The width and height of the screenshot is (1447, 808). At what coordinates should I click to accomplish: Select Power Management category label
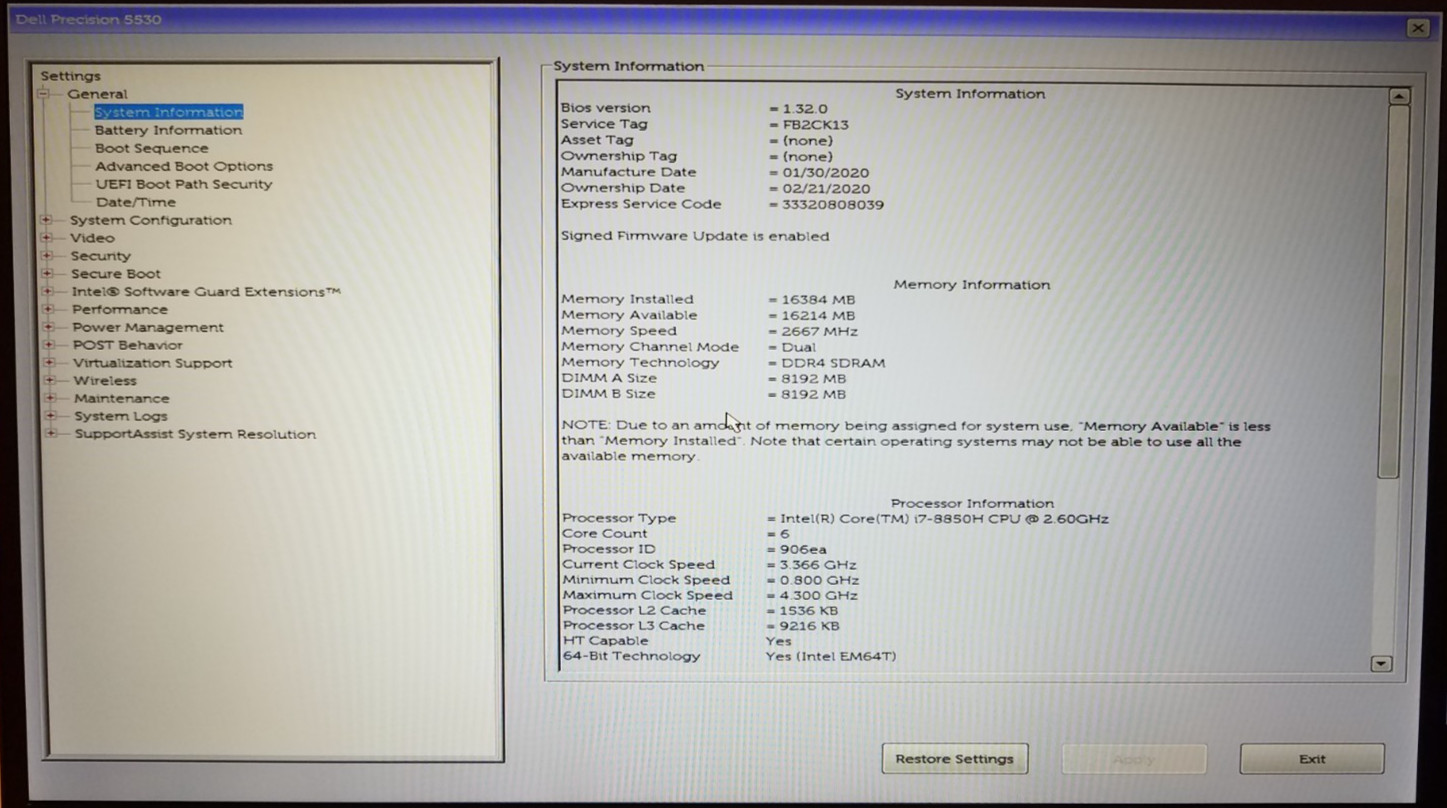[x=148, y=327]
